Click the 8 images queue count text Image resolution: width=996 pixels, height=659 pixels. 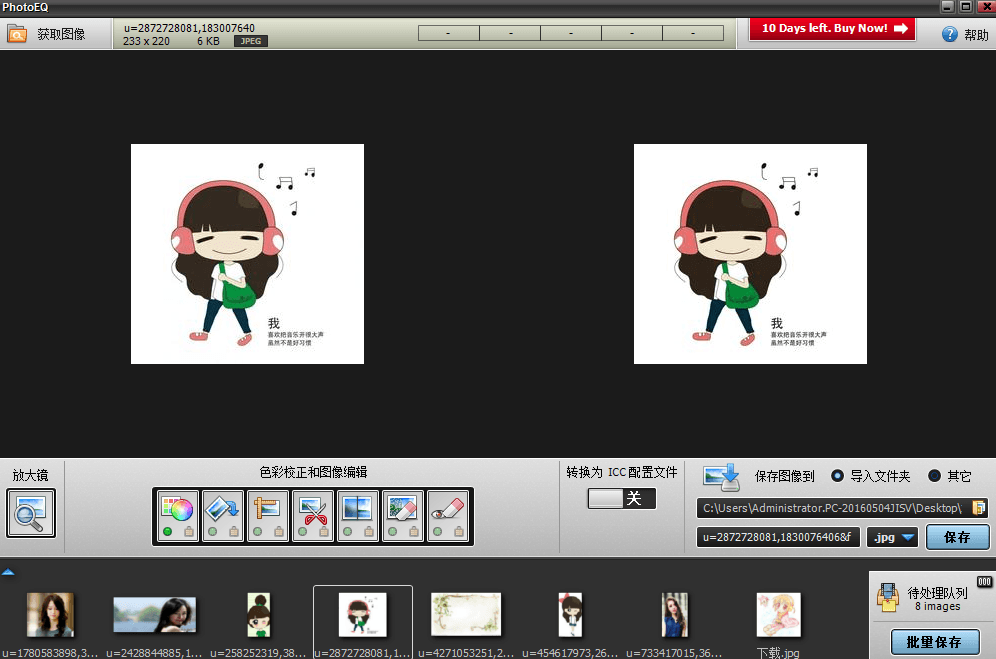click(x=938, y=606)
